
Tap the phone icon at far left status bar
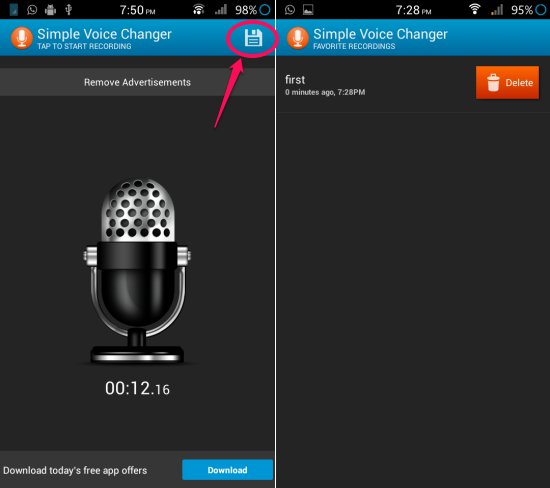[14, 9]
